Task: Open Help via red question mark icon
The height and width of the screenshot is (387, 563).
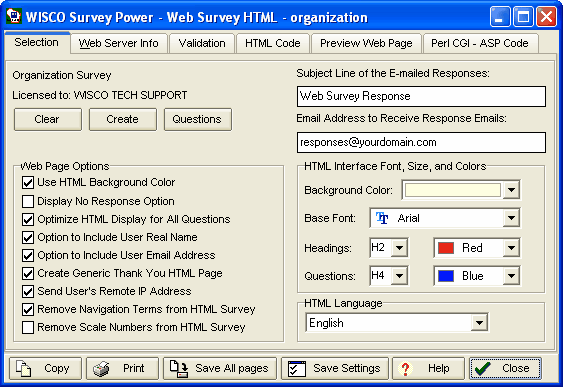Action: (405, 369)
